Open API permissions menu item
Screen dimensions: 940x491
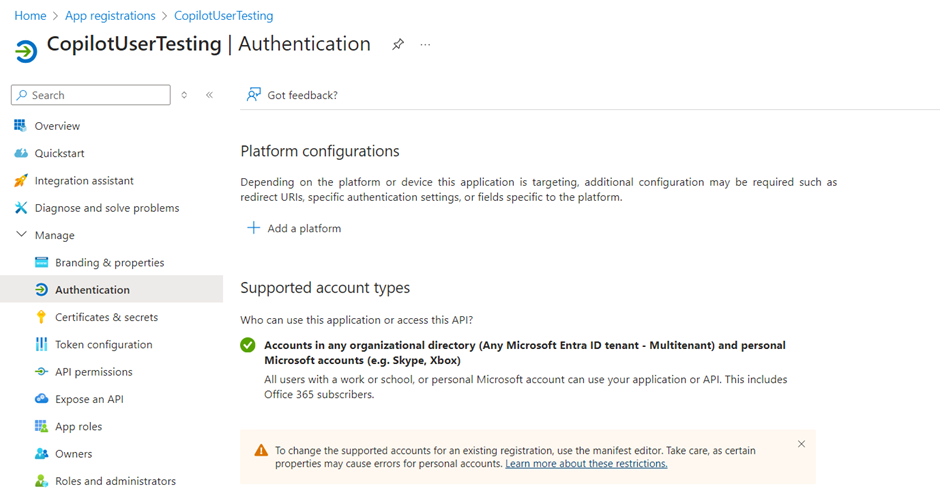(x=94, y=372)
